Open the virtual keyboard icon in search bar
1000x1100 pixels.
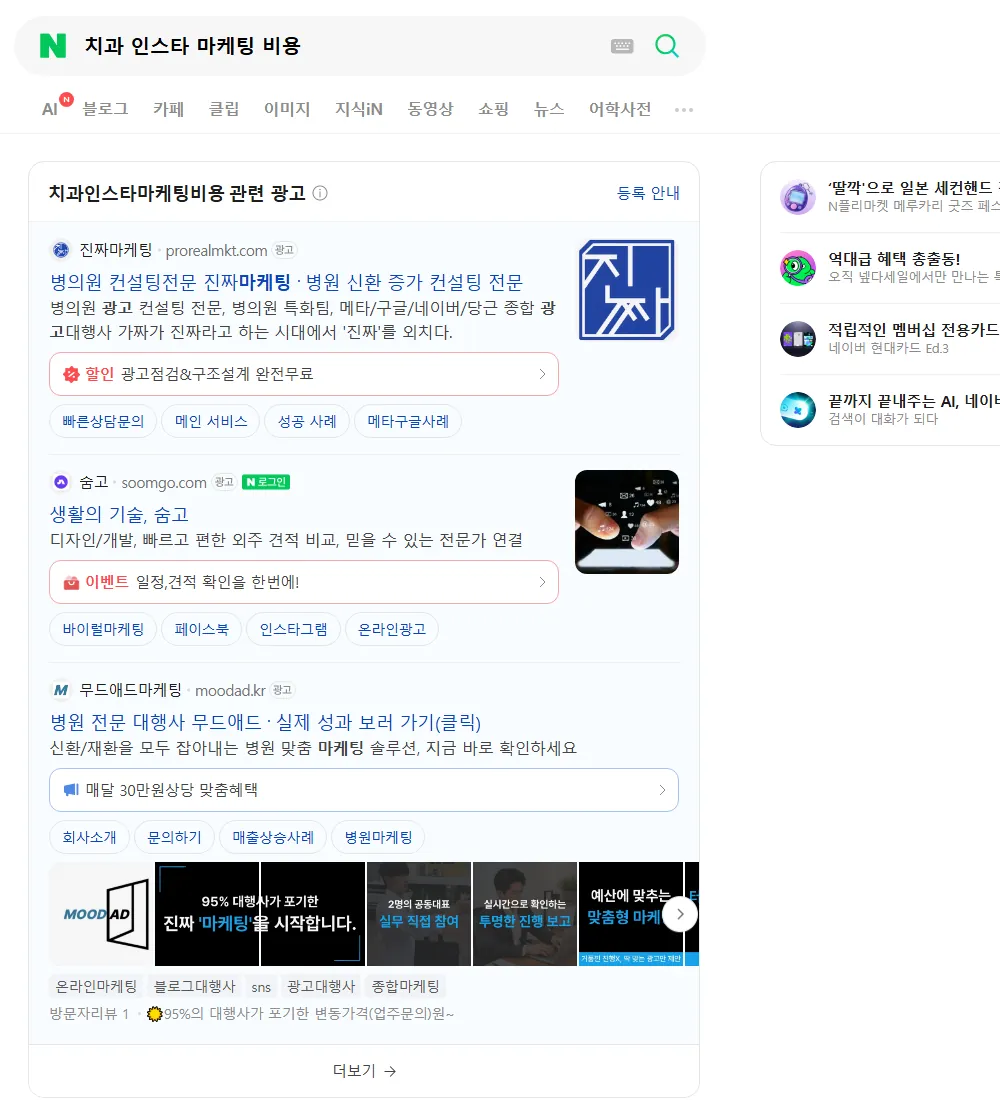click(622, 46)
